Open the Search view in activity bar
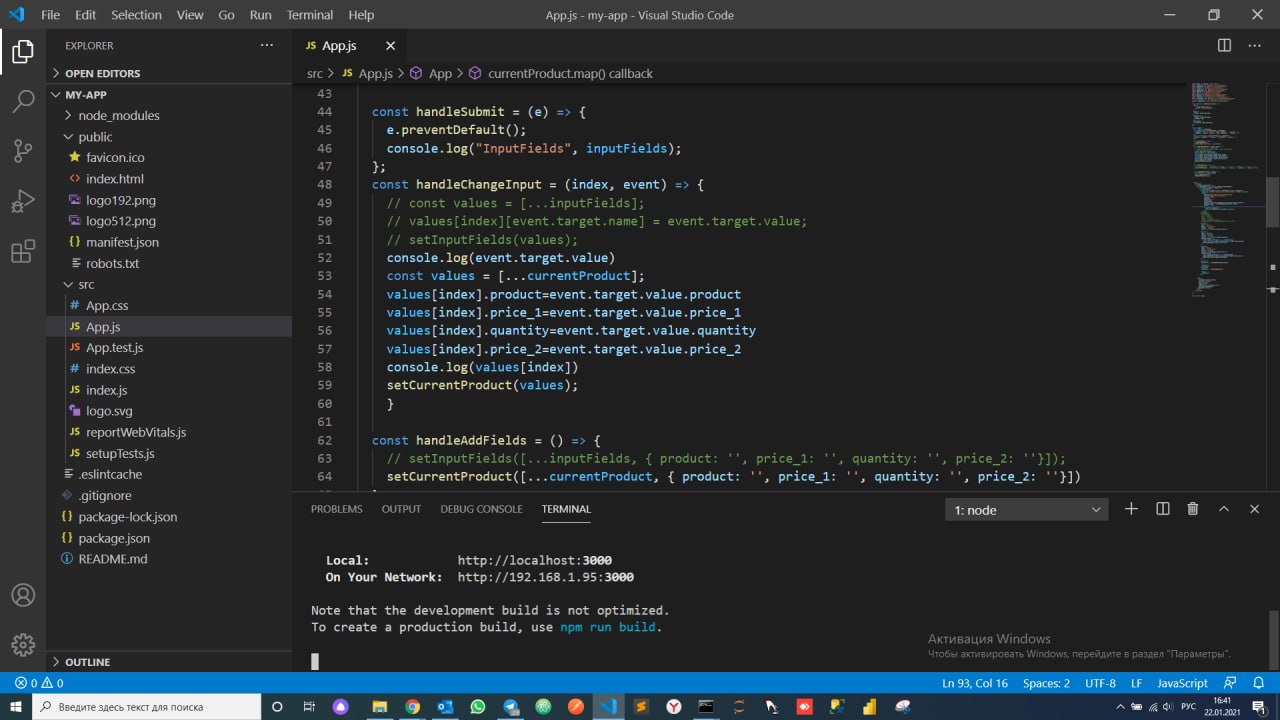1280x720 pixels. tap(23, 100)
